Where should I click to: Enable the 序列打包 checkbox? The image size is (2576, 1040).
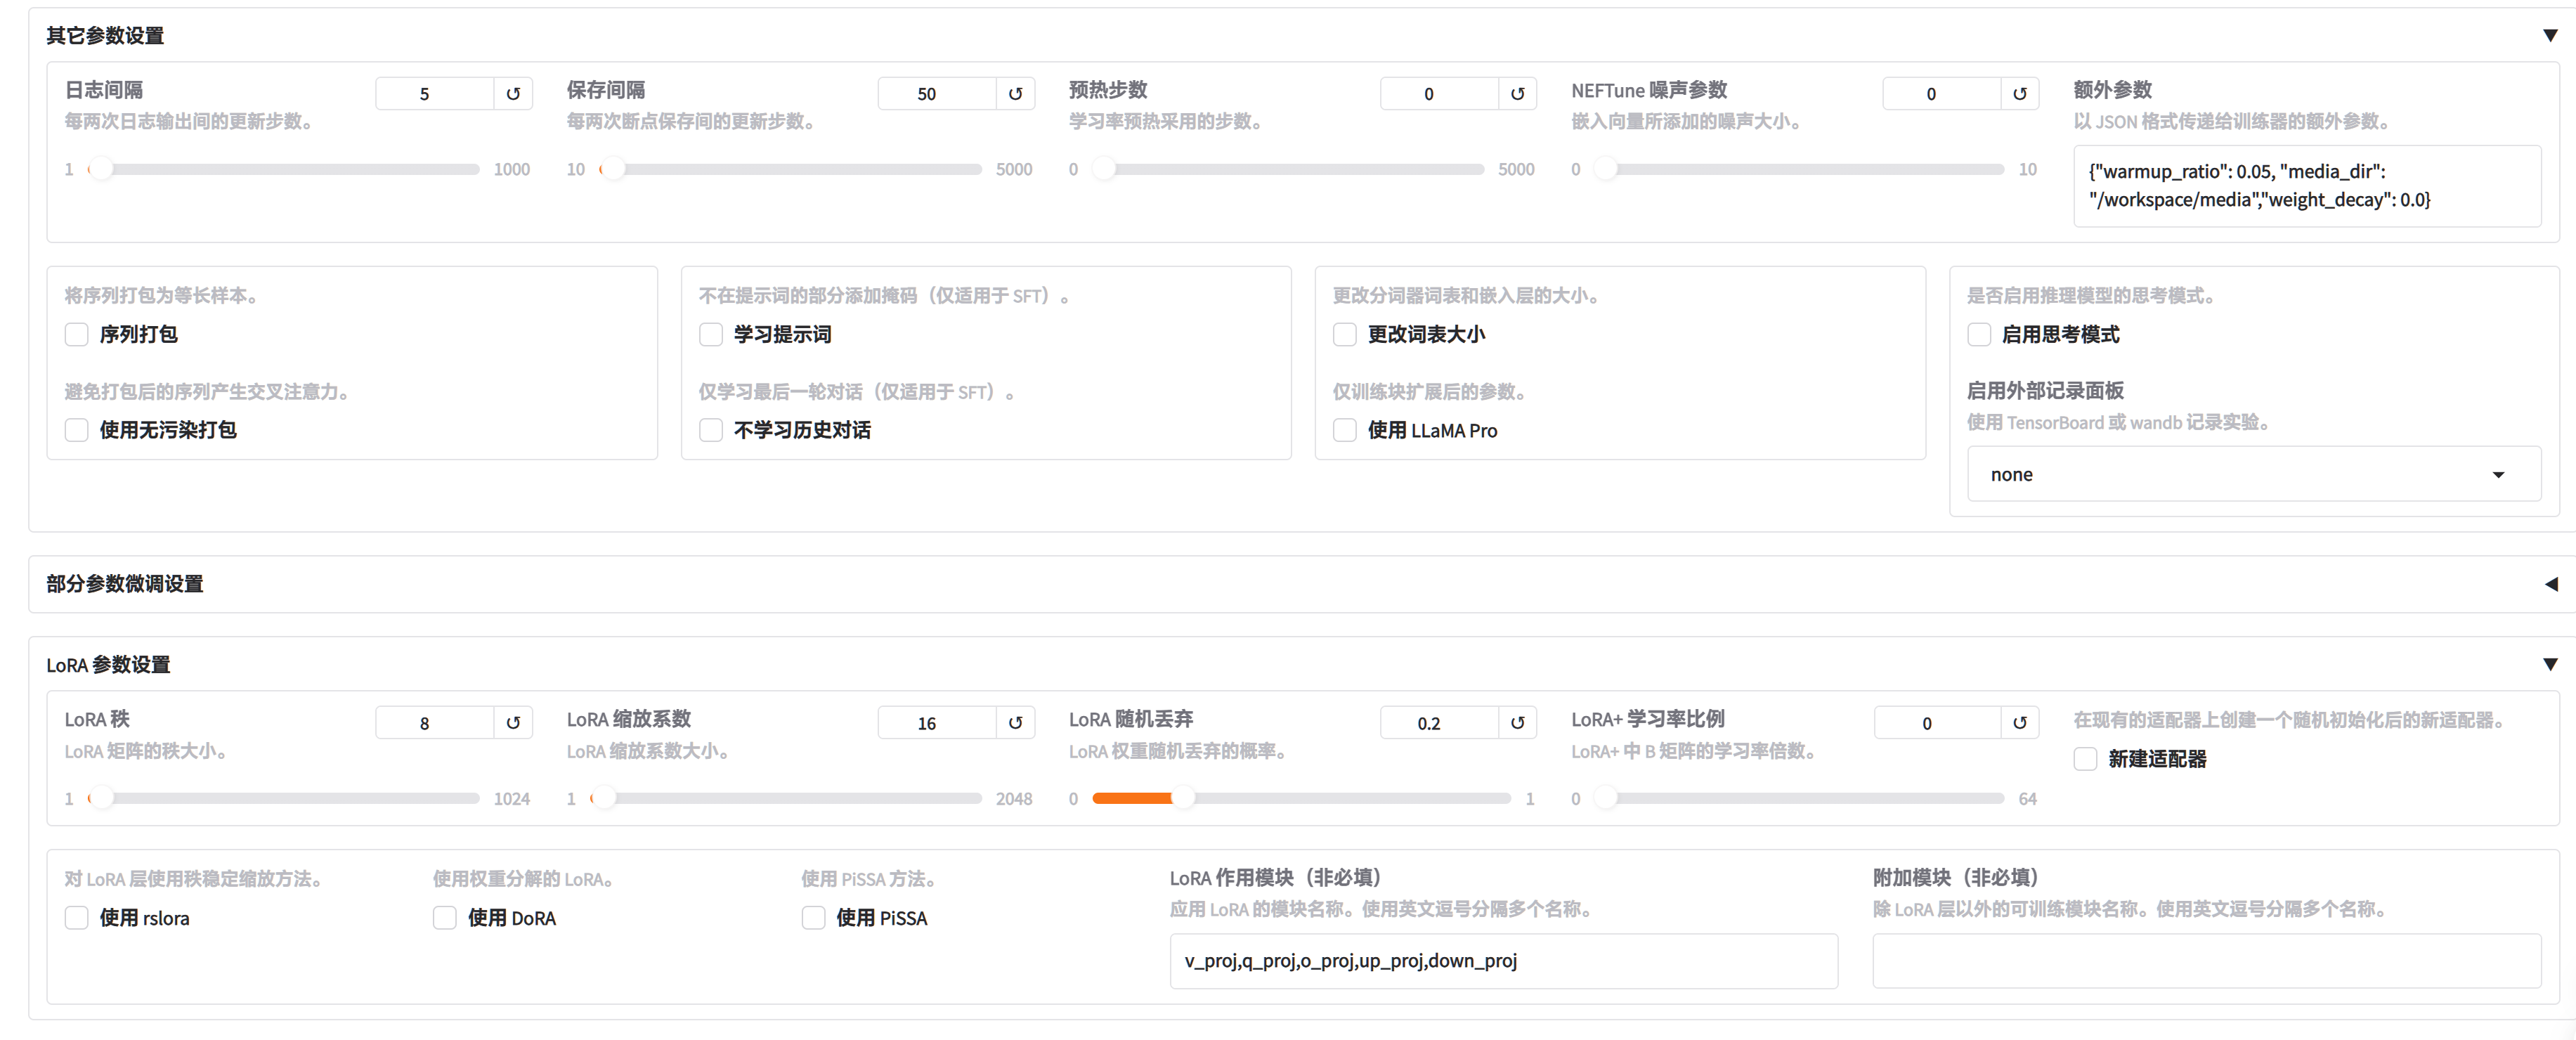(77, 335)
